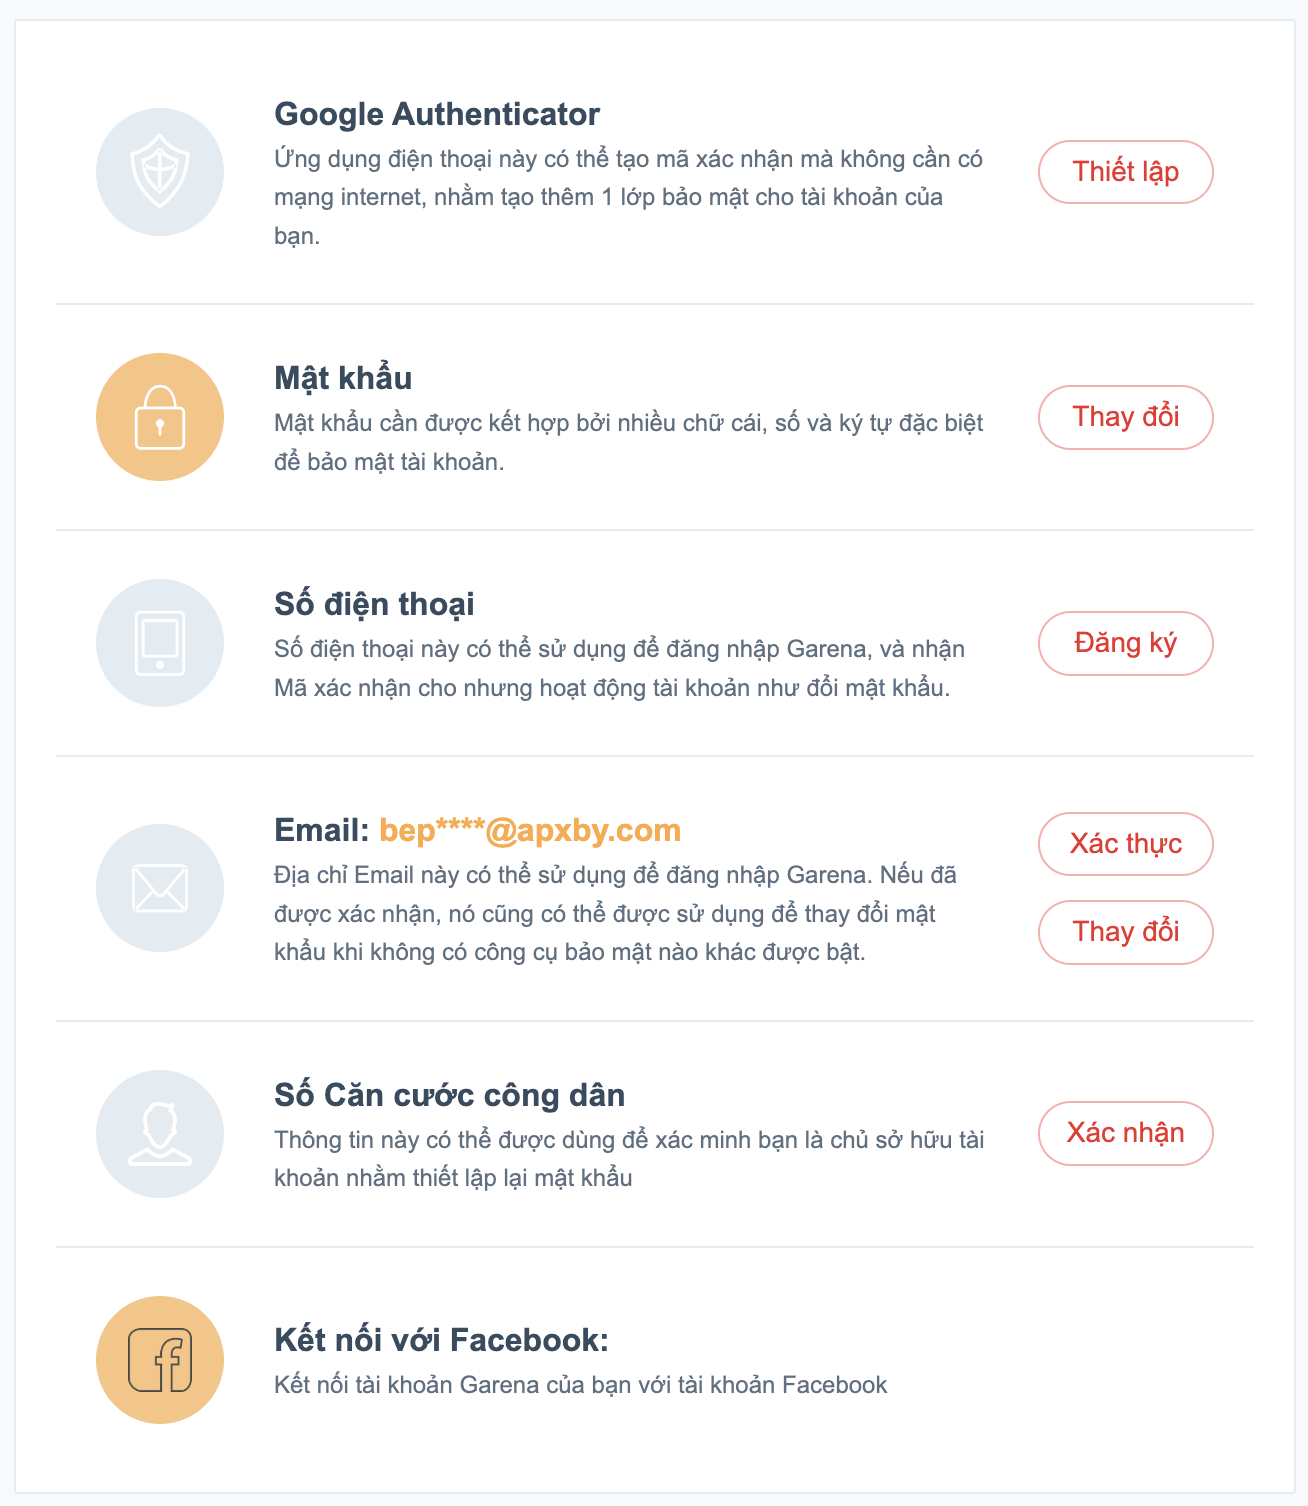Click the Kết nối với Facebook heading
Image resolution: width=1308 pixels, height=1506 pixels.
pyautogui.click(x=441, y=1340)
